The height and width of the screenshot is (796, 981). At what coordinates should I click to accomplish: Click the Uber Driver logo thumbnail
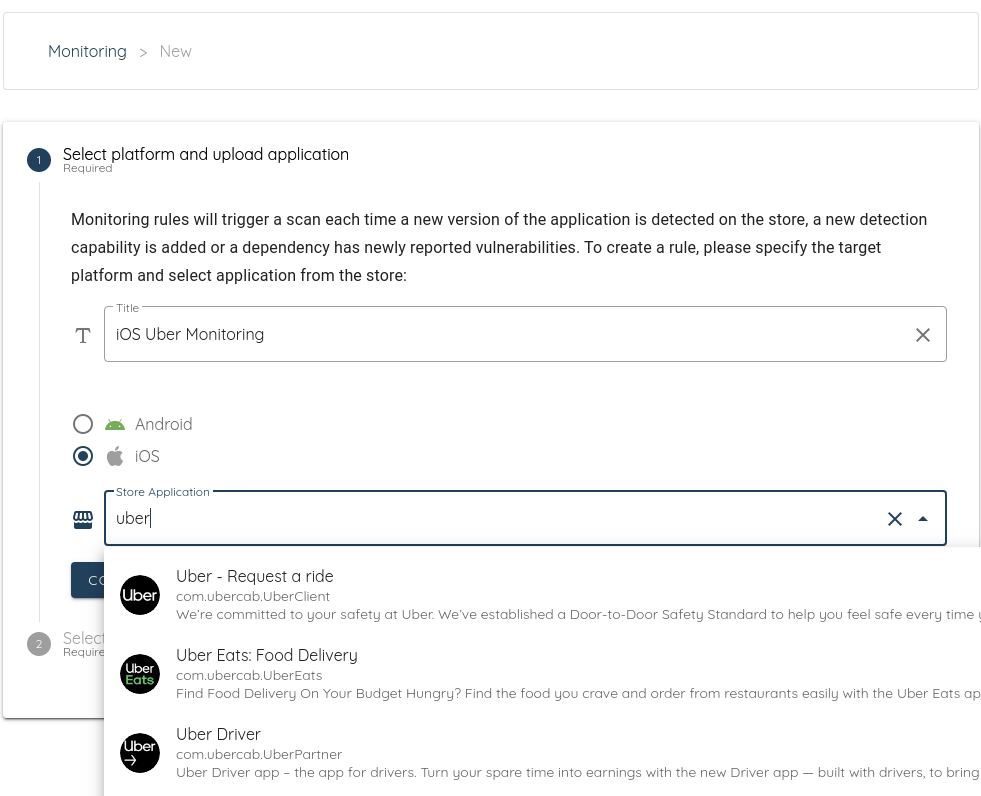click(x=140, y=752)
